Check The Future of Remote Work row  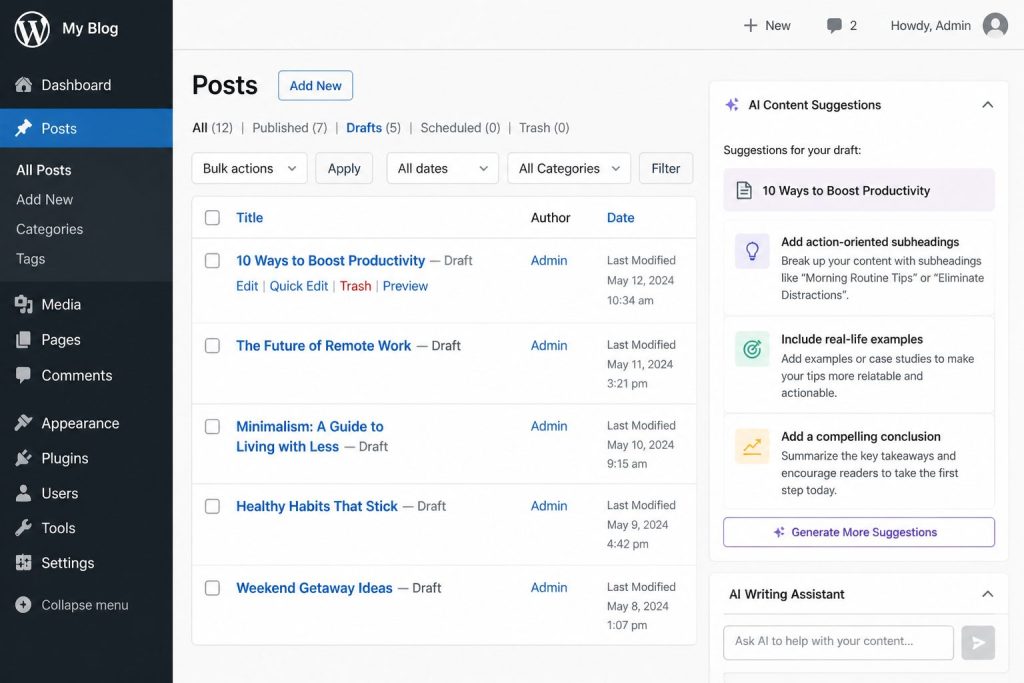pos(212,345)
